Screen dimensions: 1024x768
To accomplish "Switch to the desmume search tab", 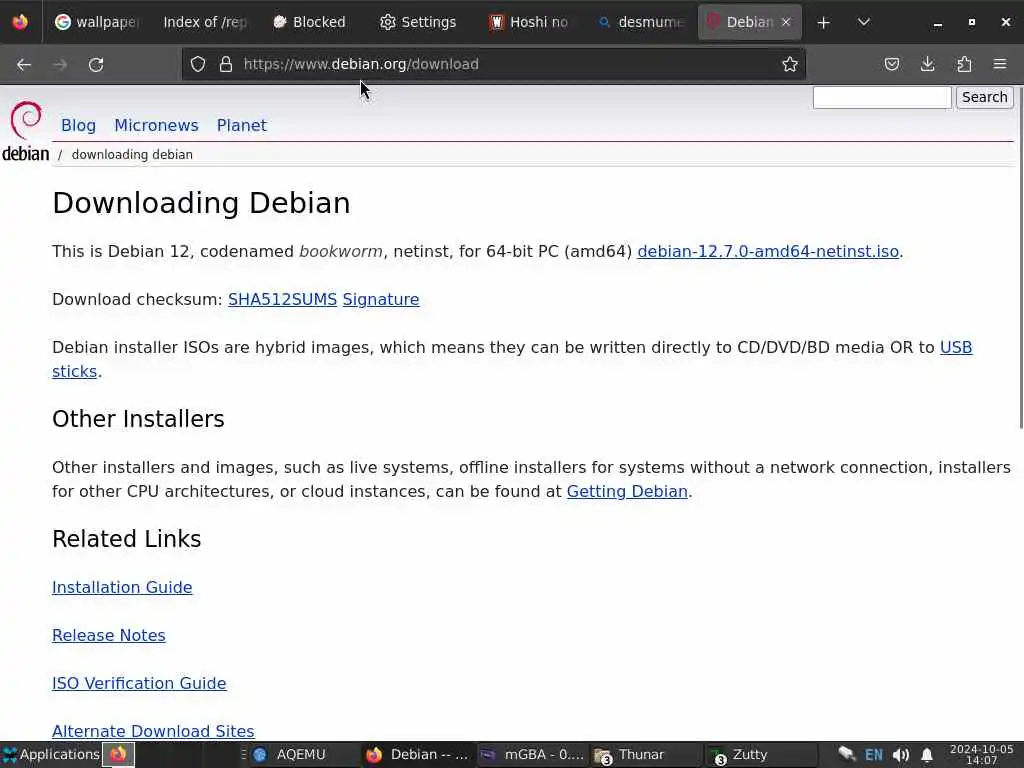I will (641, 22).
